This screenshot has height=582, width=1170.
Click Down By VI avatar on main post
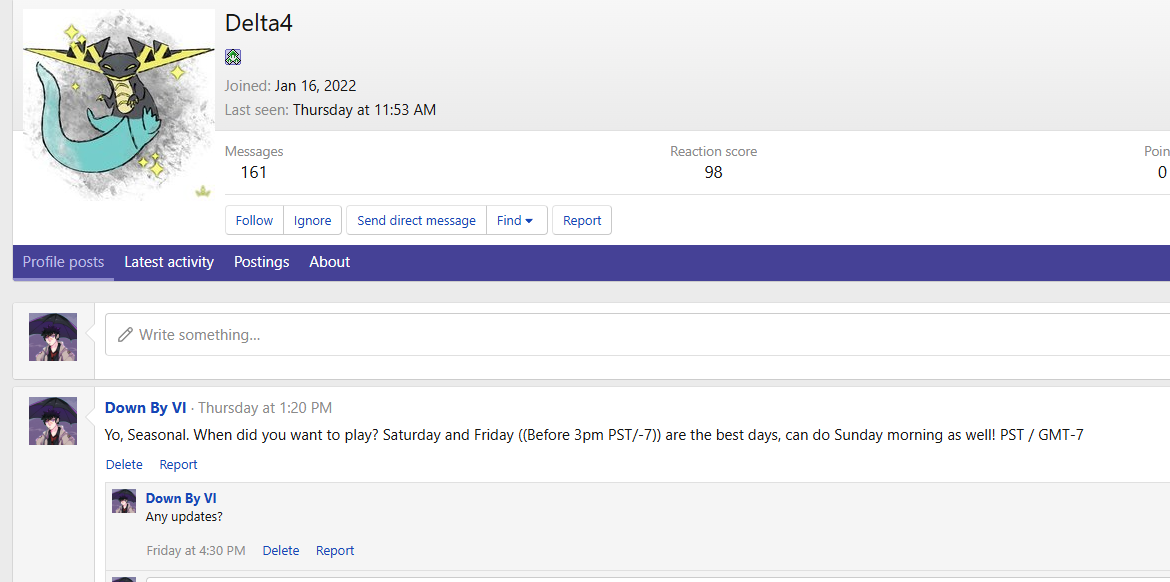[x=53, y=421]
